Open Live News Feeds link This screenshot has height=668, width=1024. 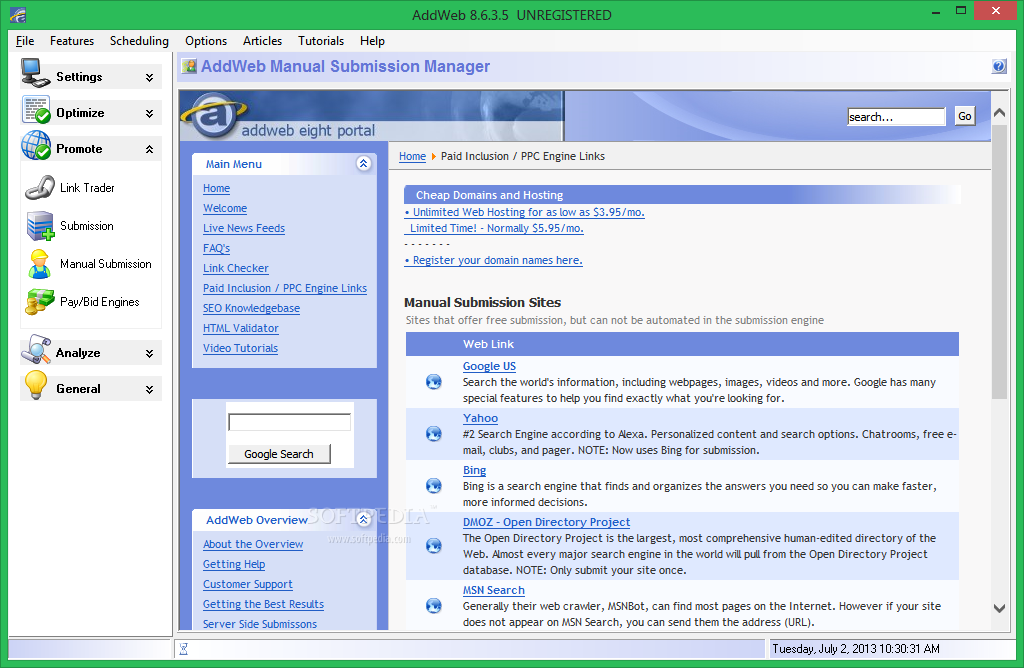tap(244, 228)
